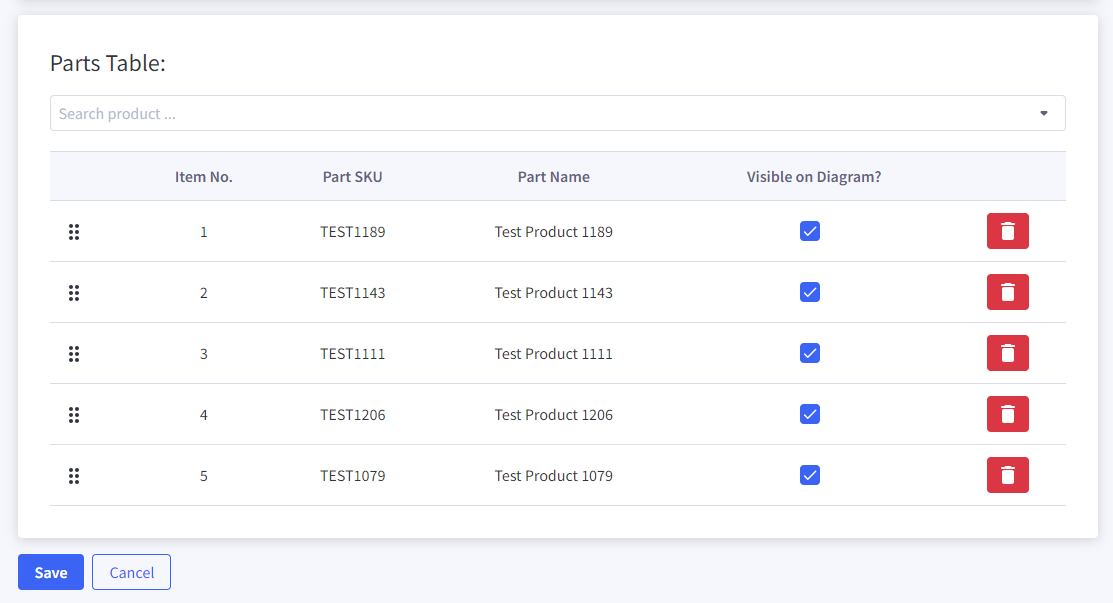Click inside the Search product field
Screen dimensions: 1113x603
pos(400,113)
